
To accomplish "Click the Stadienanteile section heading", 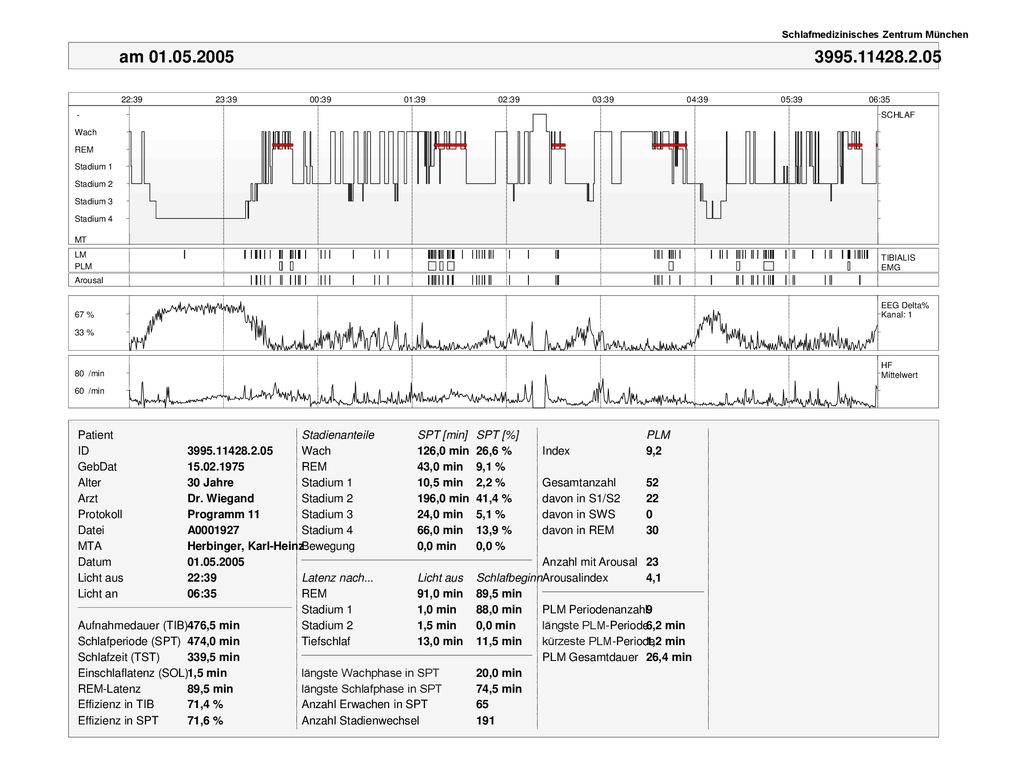I will coord(338,435).
